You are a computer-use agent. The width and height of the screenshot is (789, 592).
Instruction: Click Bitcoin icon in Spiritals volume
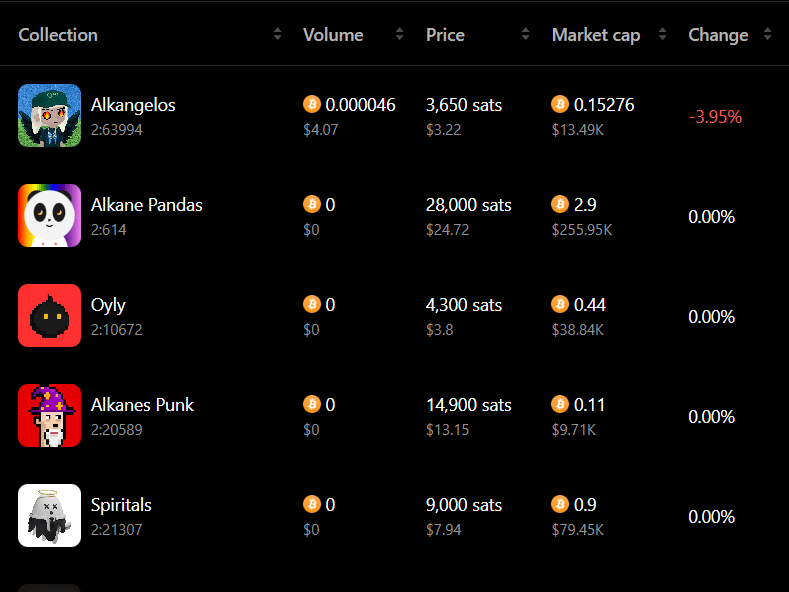pos(312,504)
